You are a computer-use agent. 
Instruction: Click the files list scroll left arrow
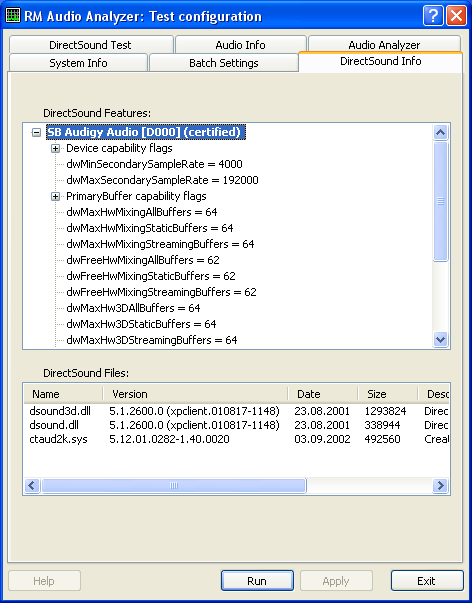(32, 485)
